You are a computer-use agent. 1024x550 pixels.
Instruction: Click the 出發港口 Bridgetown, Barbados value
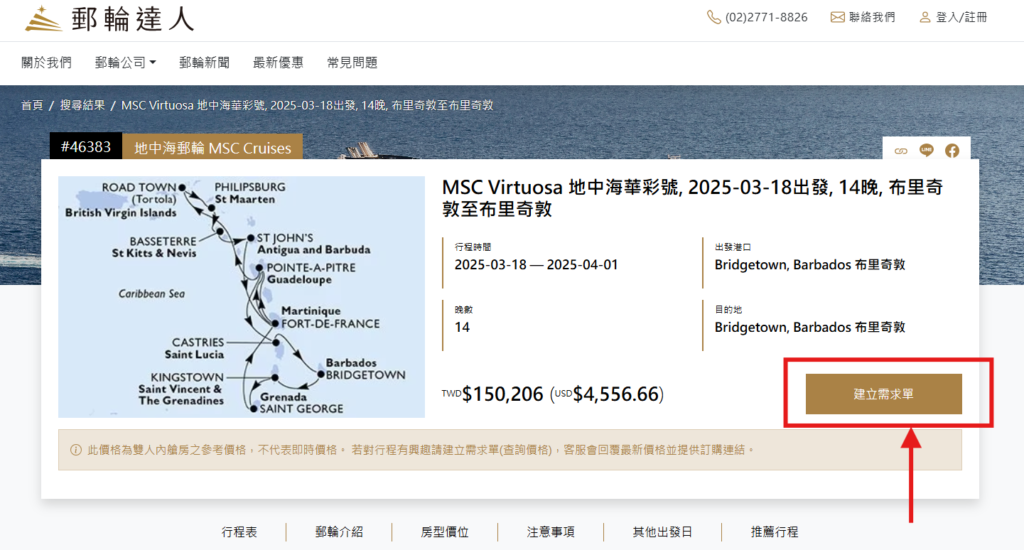click(x=810, y=265)
